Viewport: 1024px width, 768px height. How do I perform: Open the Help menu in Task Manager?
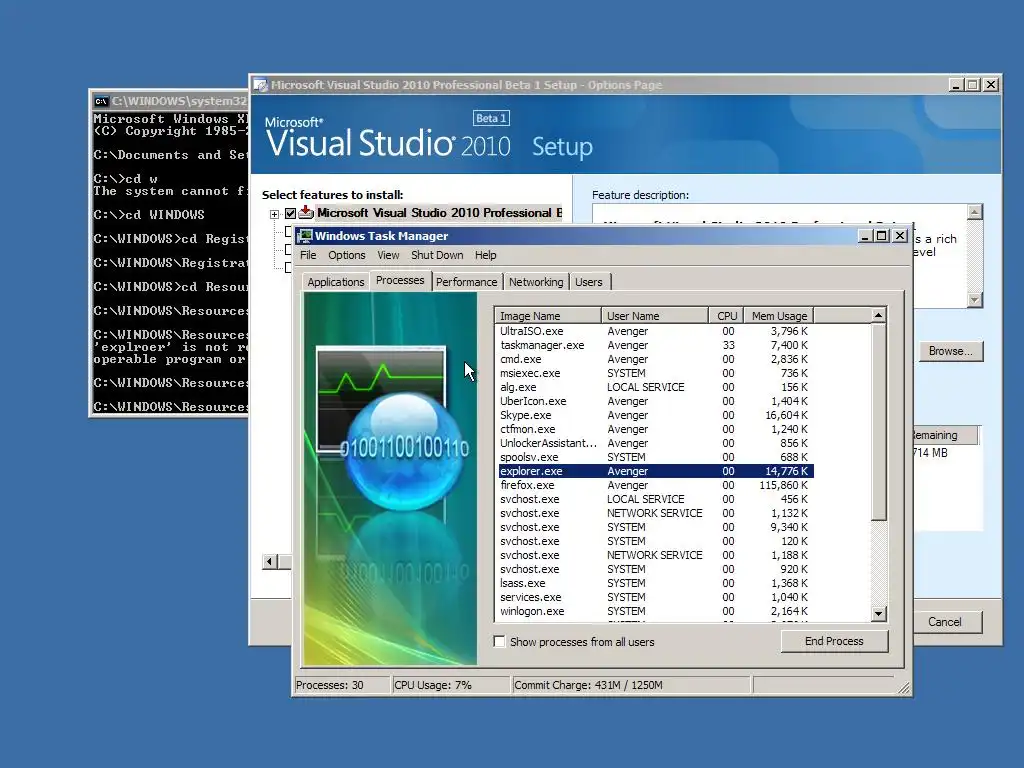[x=485, y=255]
